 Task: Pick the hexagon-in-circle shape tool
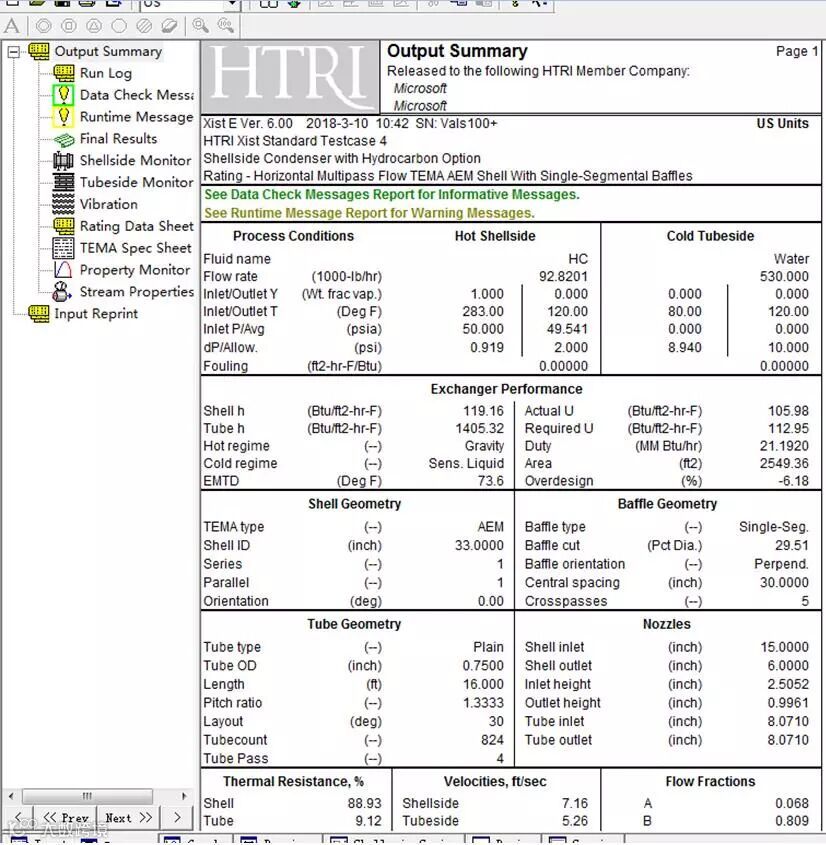[44, 25]
